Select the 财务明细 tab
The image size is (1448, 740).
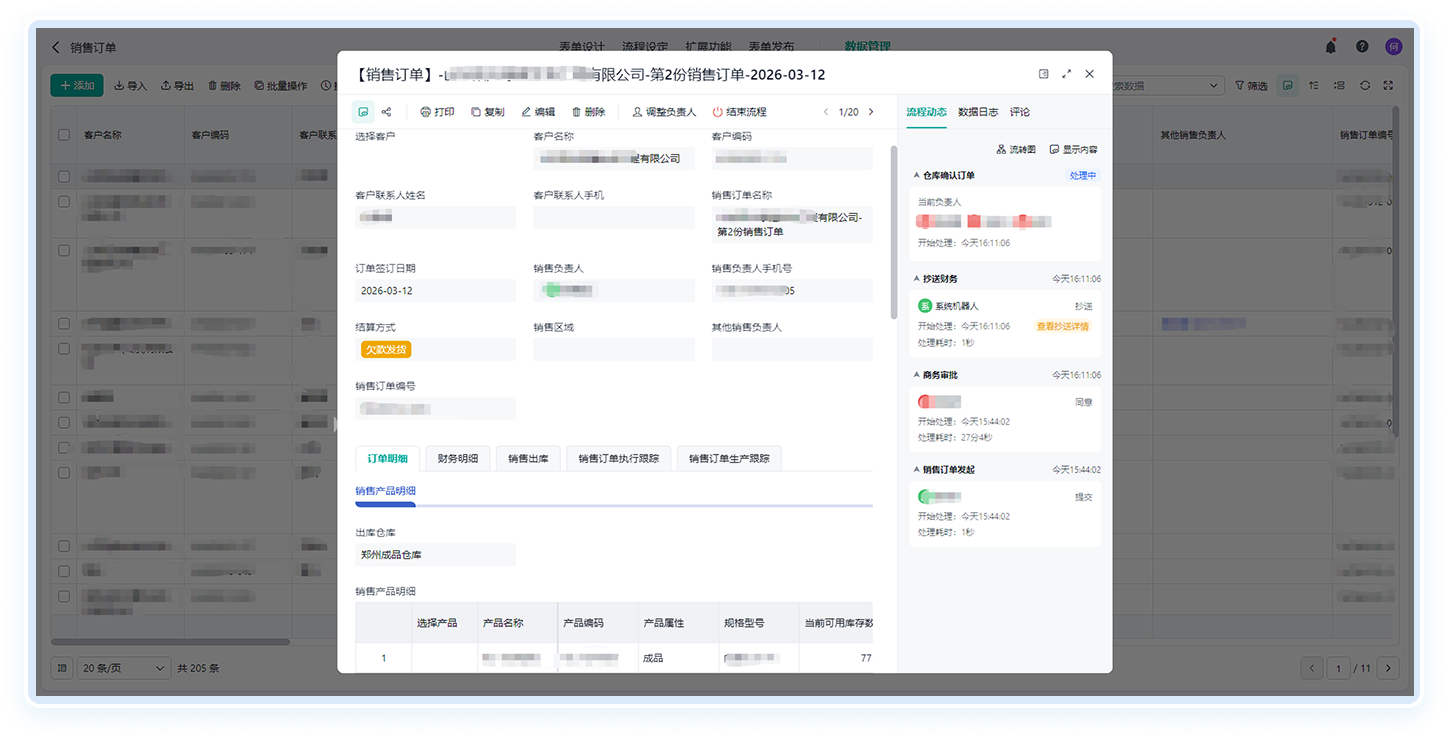pyautogui.click(x=458, y=459)
